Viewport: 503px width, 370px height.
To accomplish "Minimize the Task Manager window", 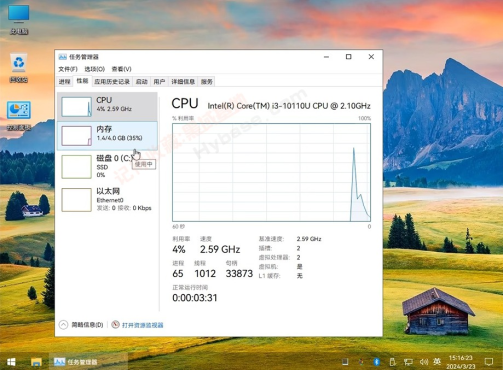I will (x=326, y=57).
